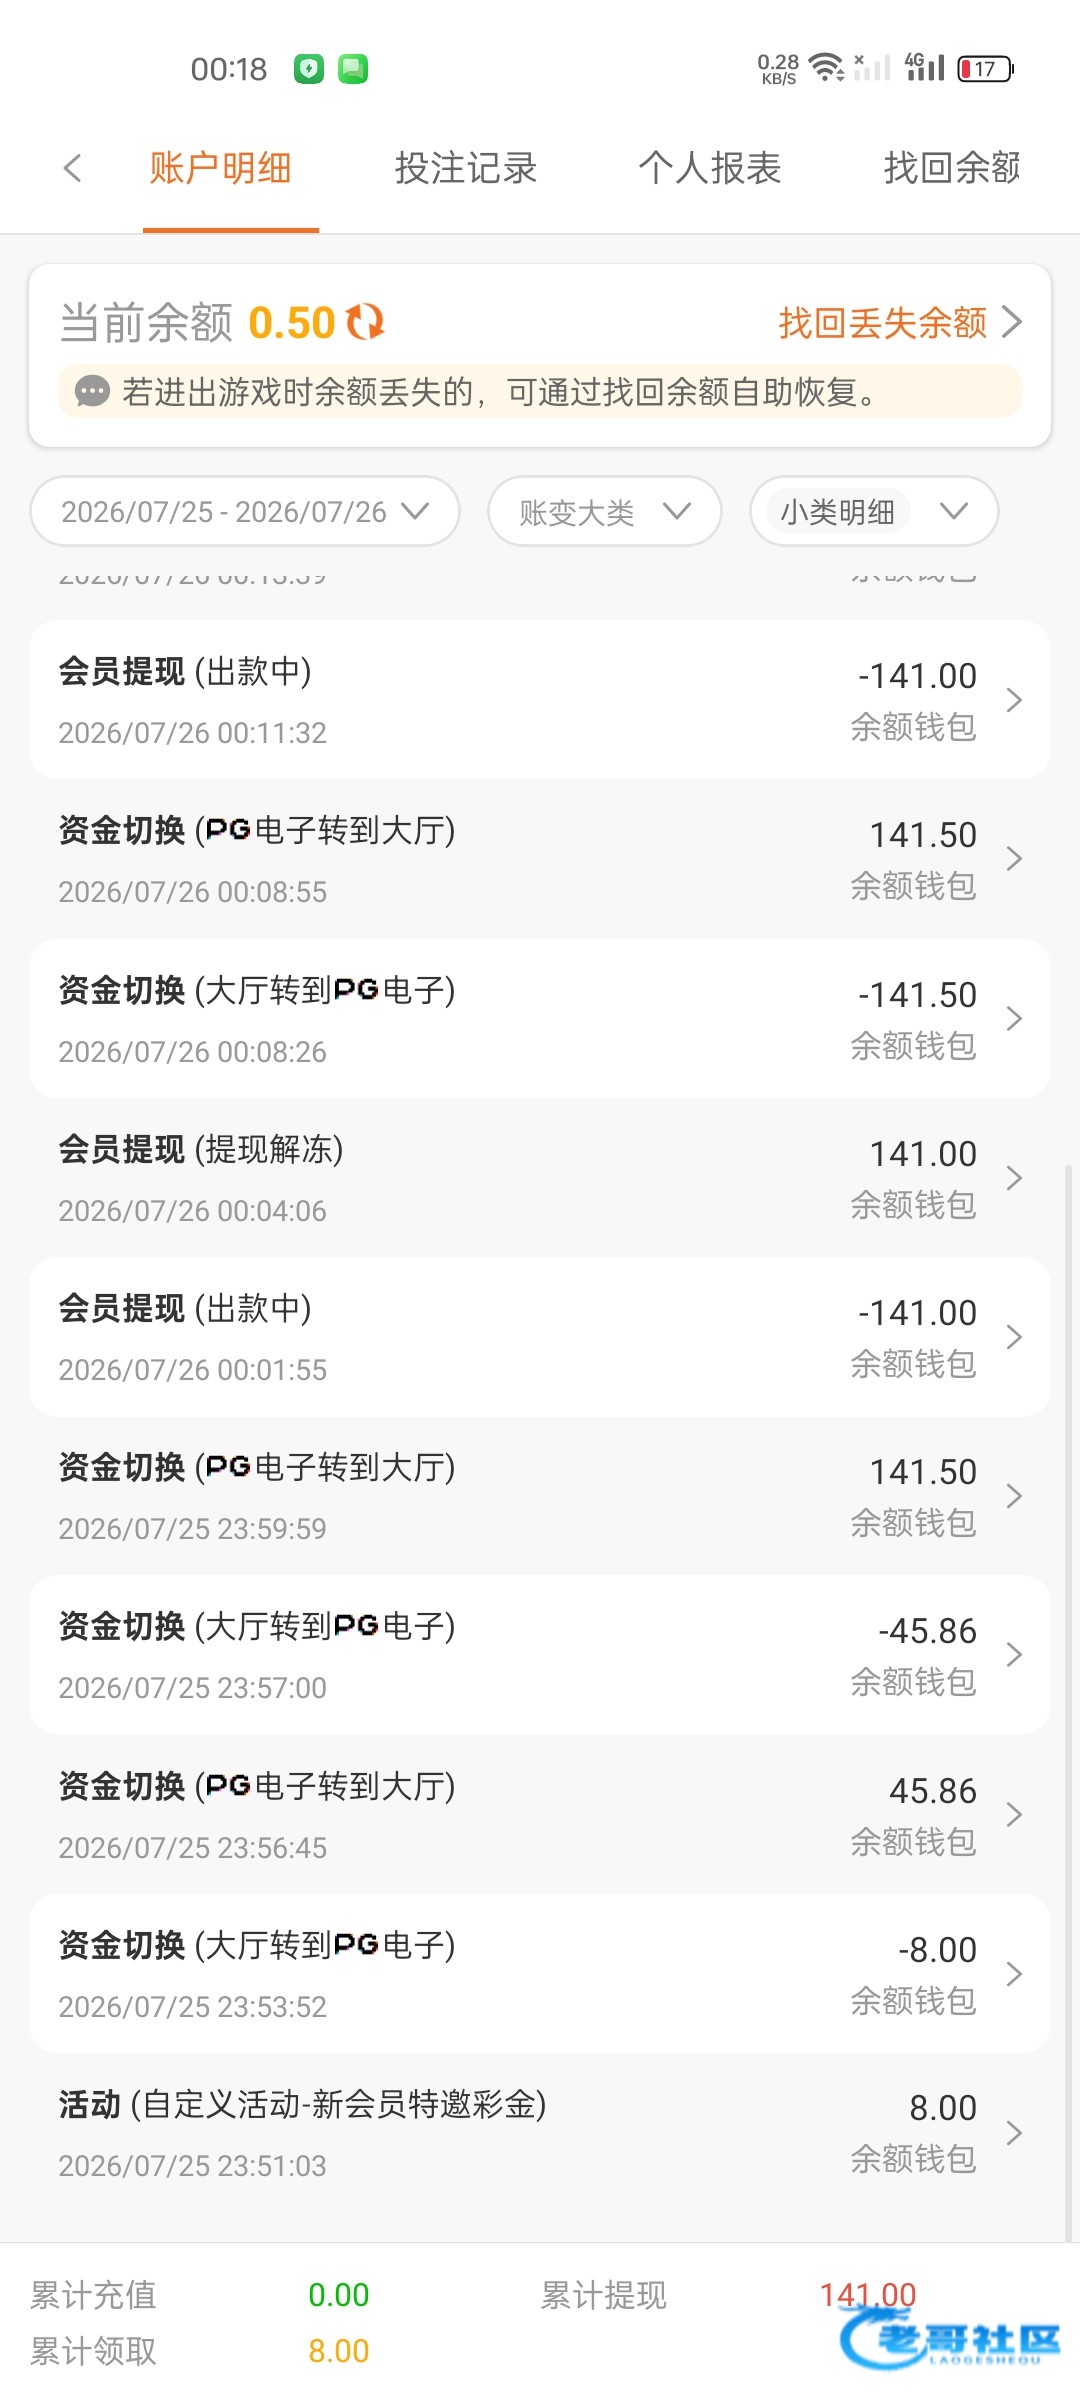Tap the 找回丢失余额 link
The width and height of the screenshot is (1080, 2400).
click(883, 323)
